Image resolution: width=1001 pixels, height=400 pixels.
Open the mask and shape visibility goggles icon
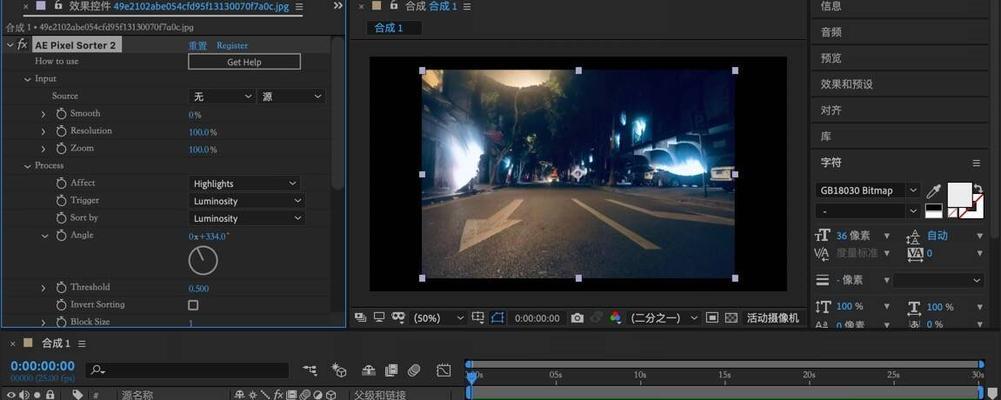(x=398, y=317)
